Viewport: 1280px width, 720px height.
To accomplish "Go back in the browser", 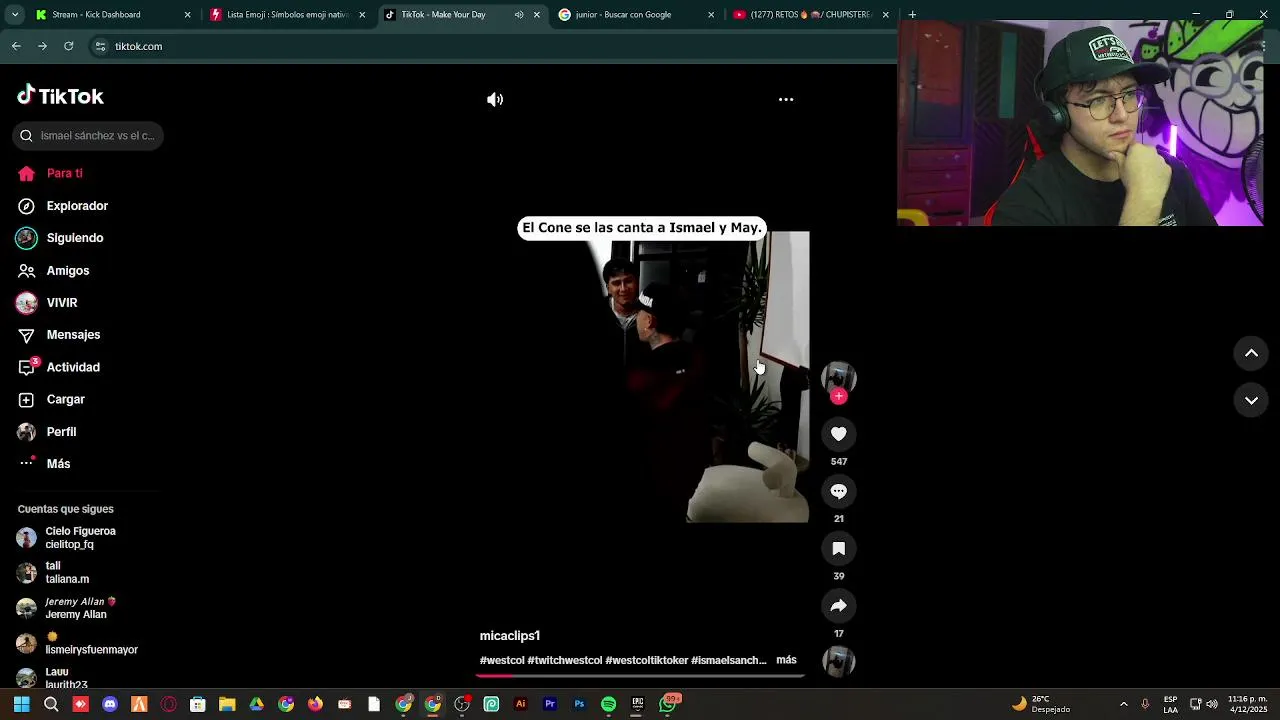I will point(16,46).
